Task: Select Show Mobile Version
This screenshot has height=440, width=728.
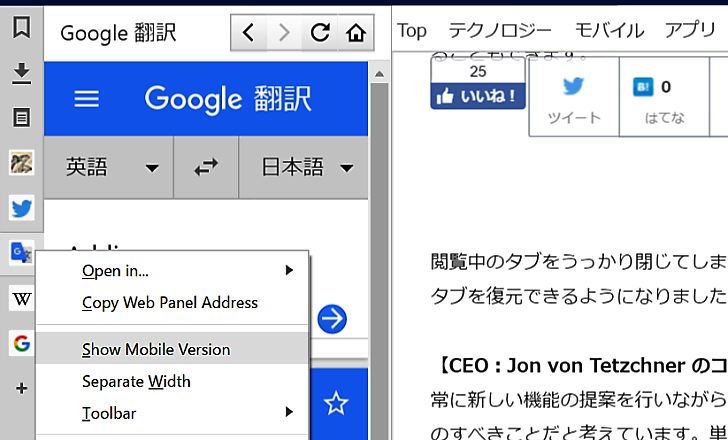Action: pyautogui.click(x=172, y=349)
